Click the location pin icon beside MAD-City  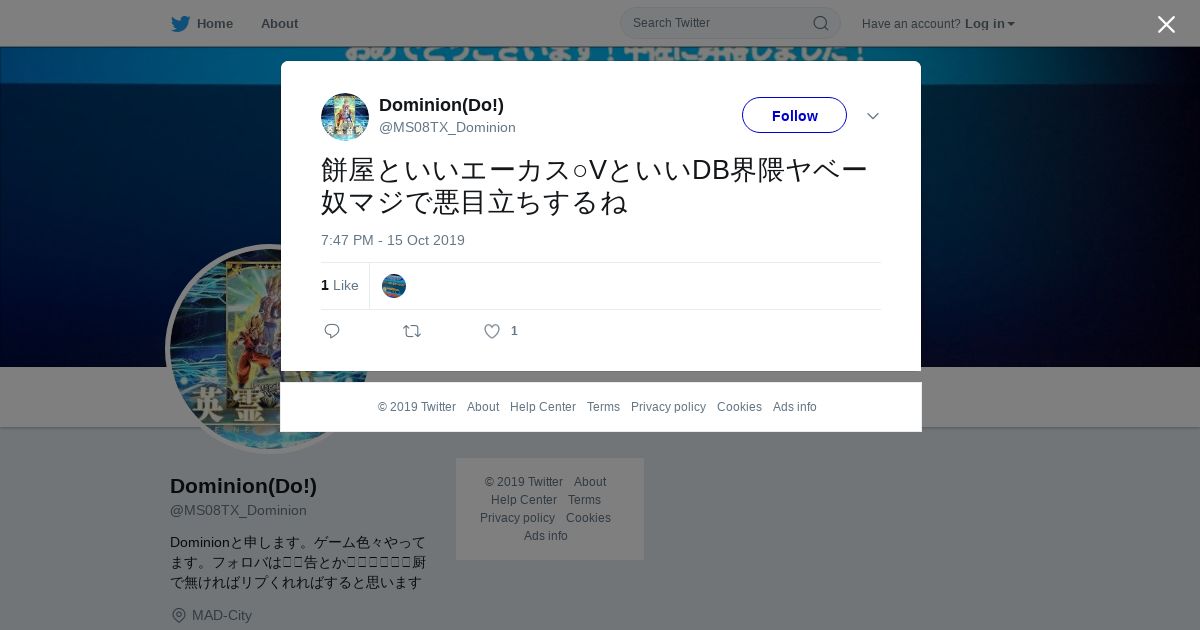coord(179,615)
